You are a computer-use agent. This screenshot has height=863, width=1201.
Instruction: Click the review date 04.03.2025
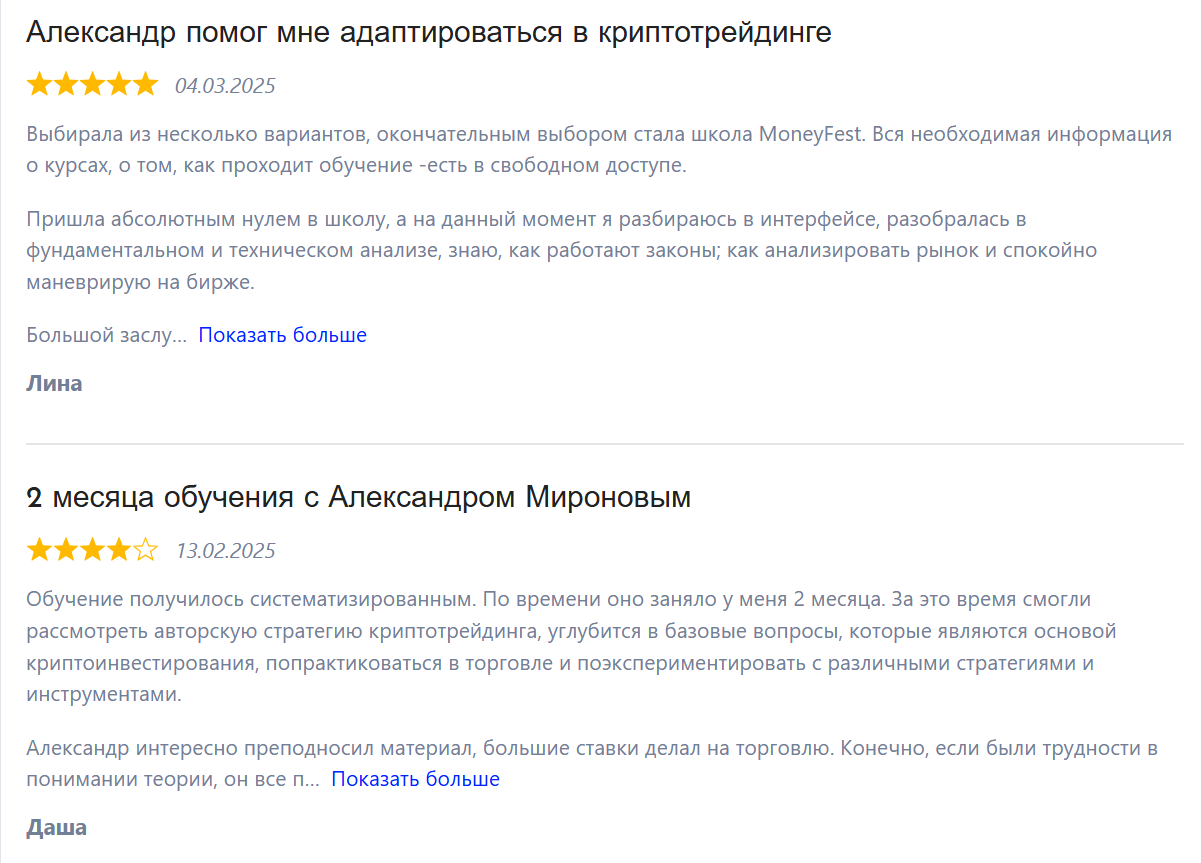(225, 86)
